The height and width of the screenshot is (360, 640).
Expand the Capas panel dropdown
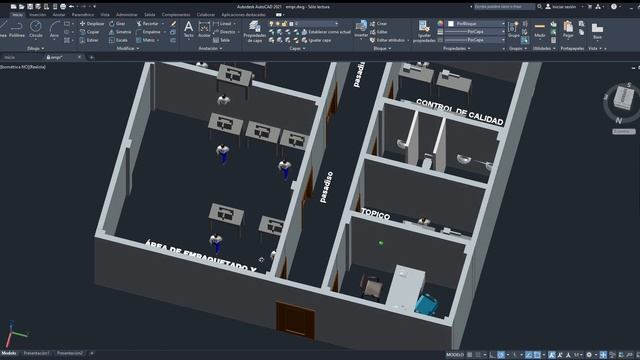297,48
